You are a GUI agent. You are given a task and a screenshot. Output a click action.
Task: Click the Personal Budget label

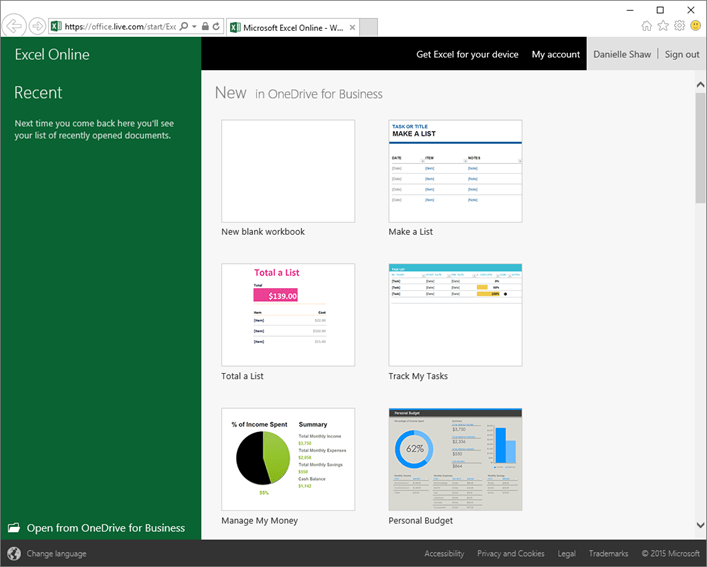point(420,521)
